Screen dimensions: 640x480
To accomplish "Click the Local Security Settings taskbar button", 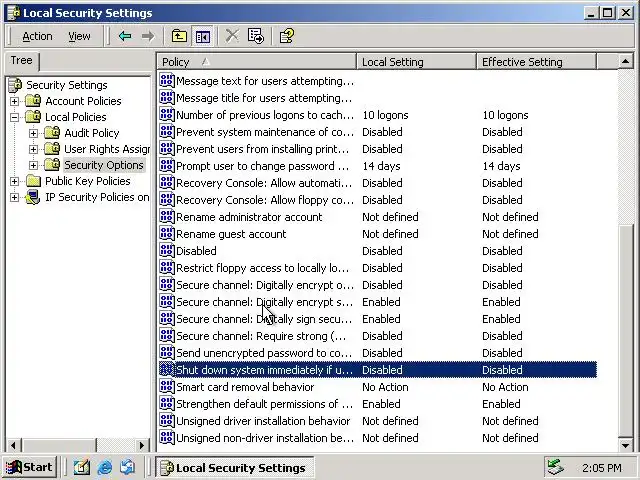I will pyautogui.click(x=235, y=467).
